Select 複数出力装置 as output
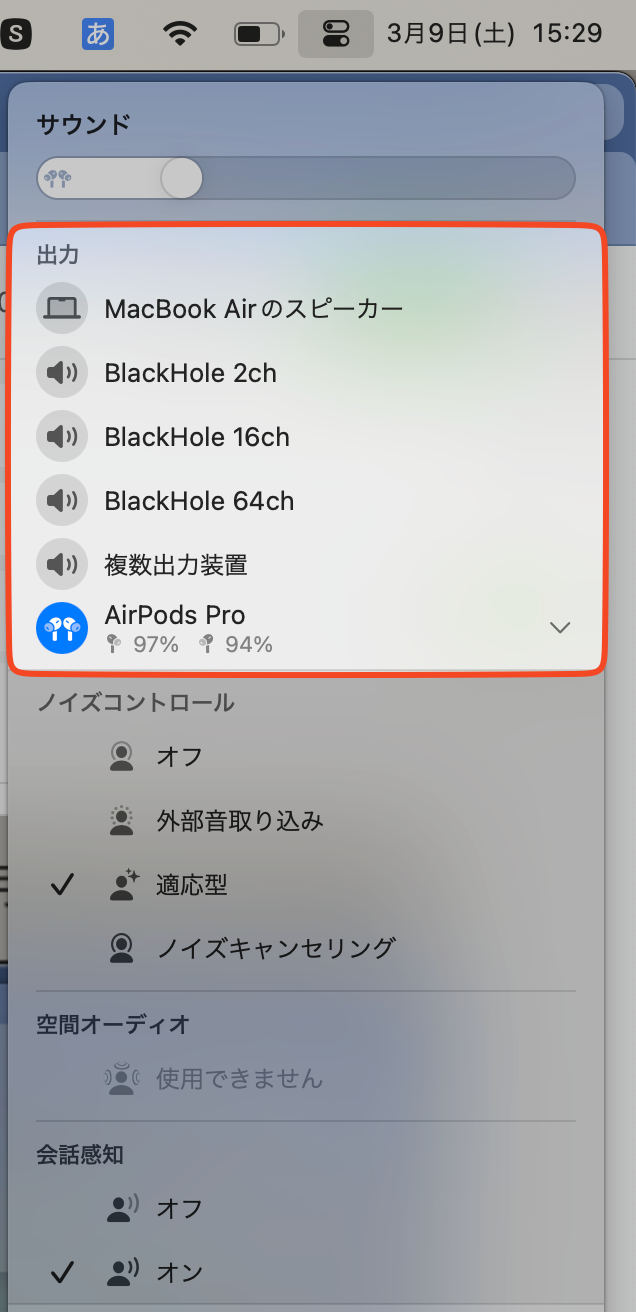The height and width of the screenshot is (1312, 636). coord(306,565)
